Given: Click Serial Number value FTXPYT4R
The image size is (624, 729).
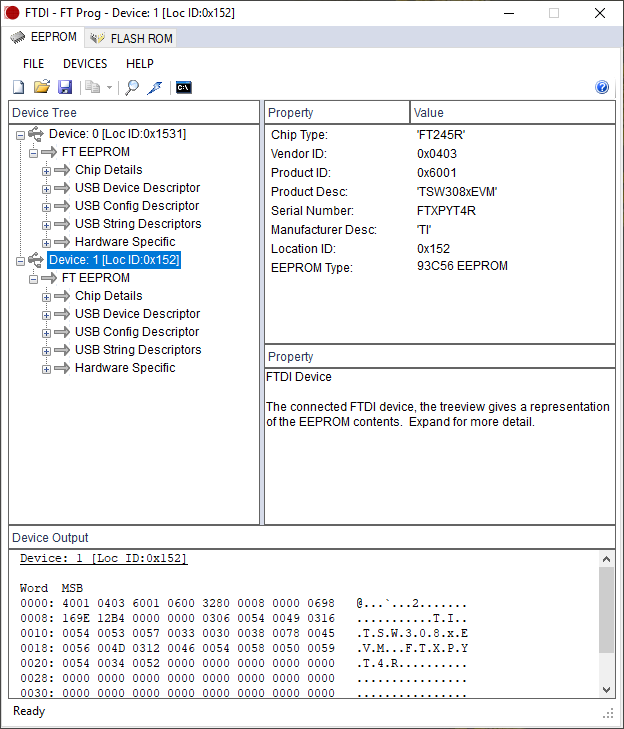Looking at the screenshot, I should click(446, 211).
